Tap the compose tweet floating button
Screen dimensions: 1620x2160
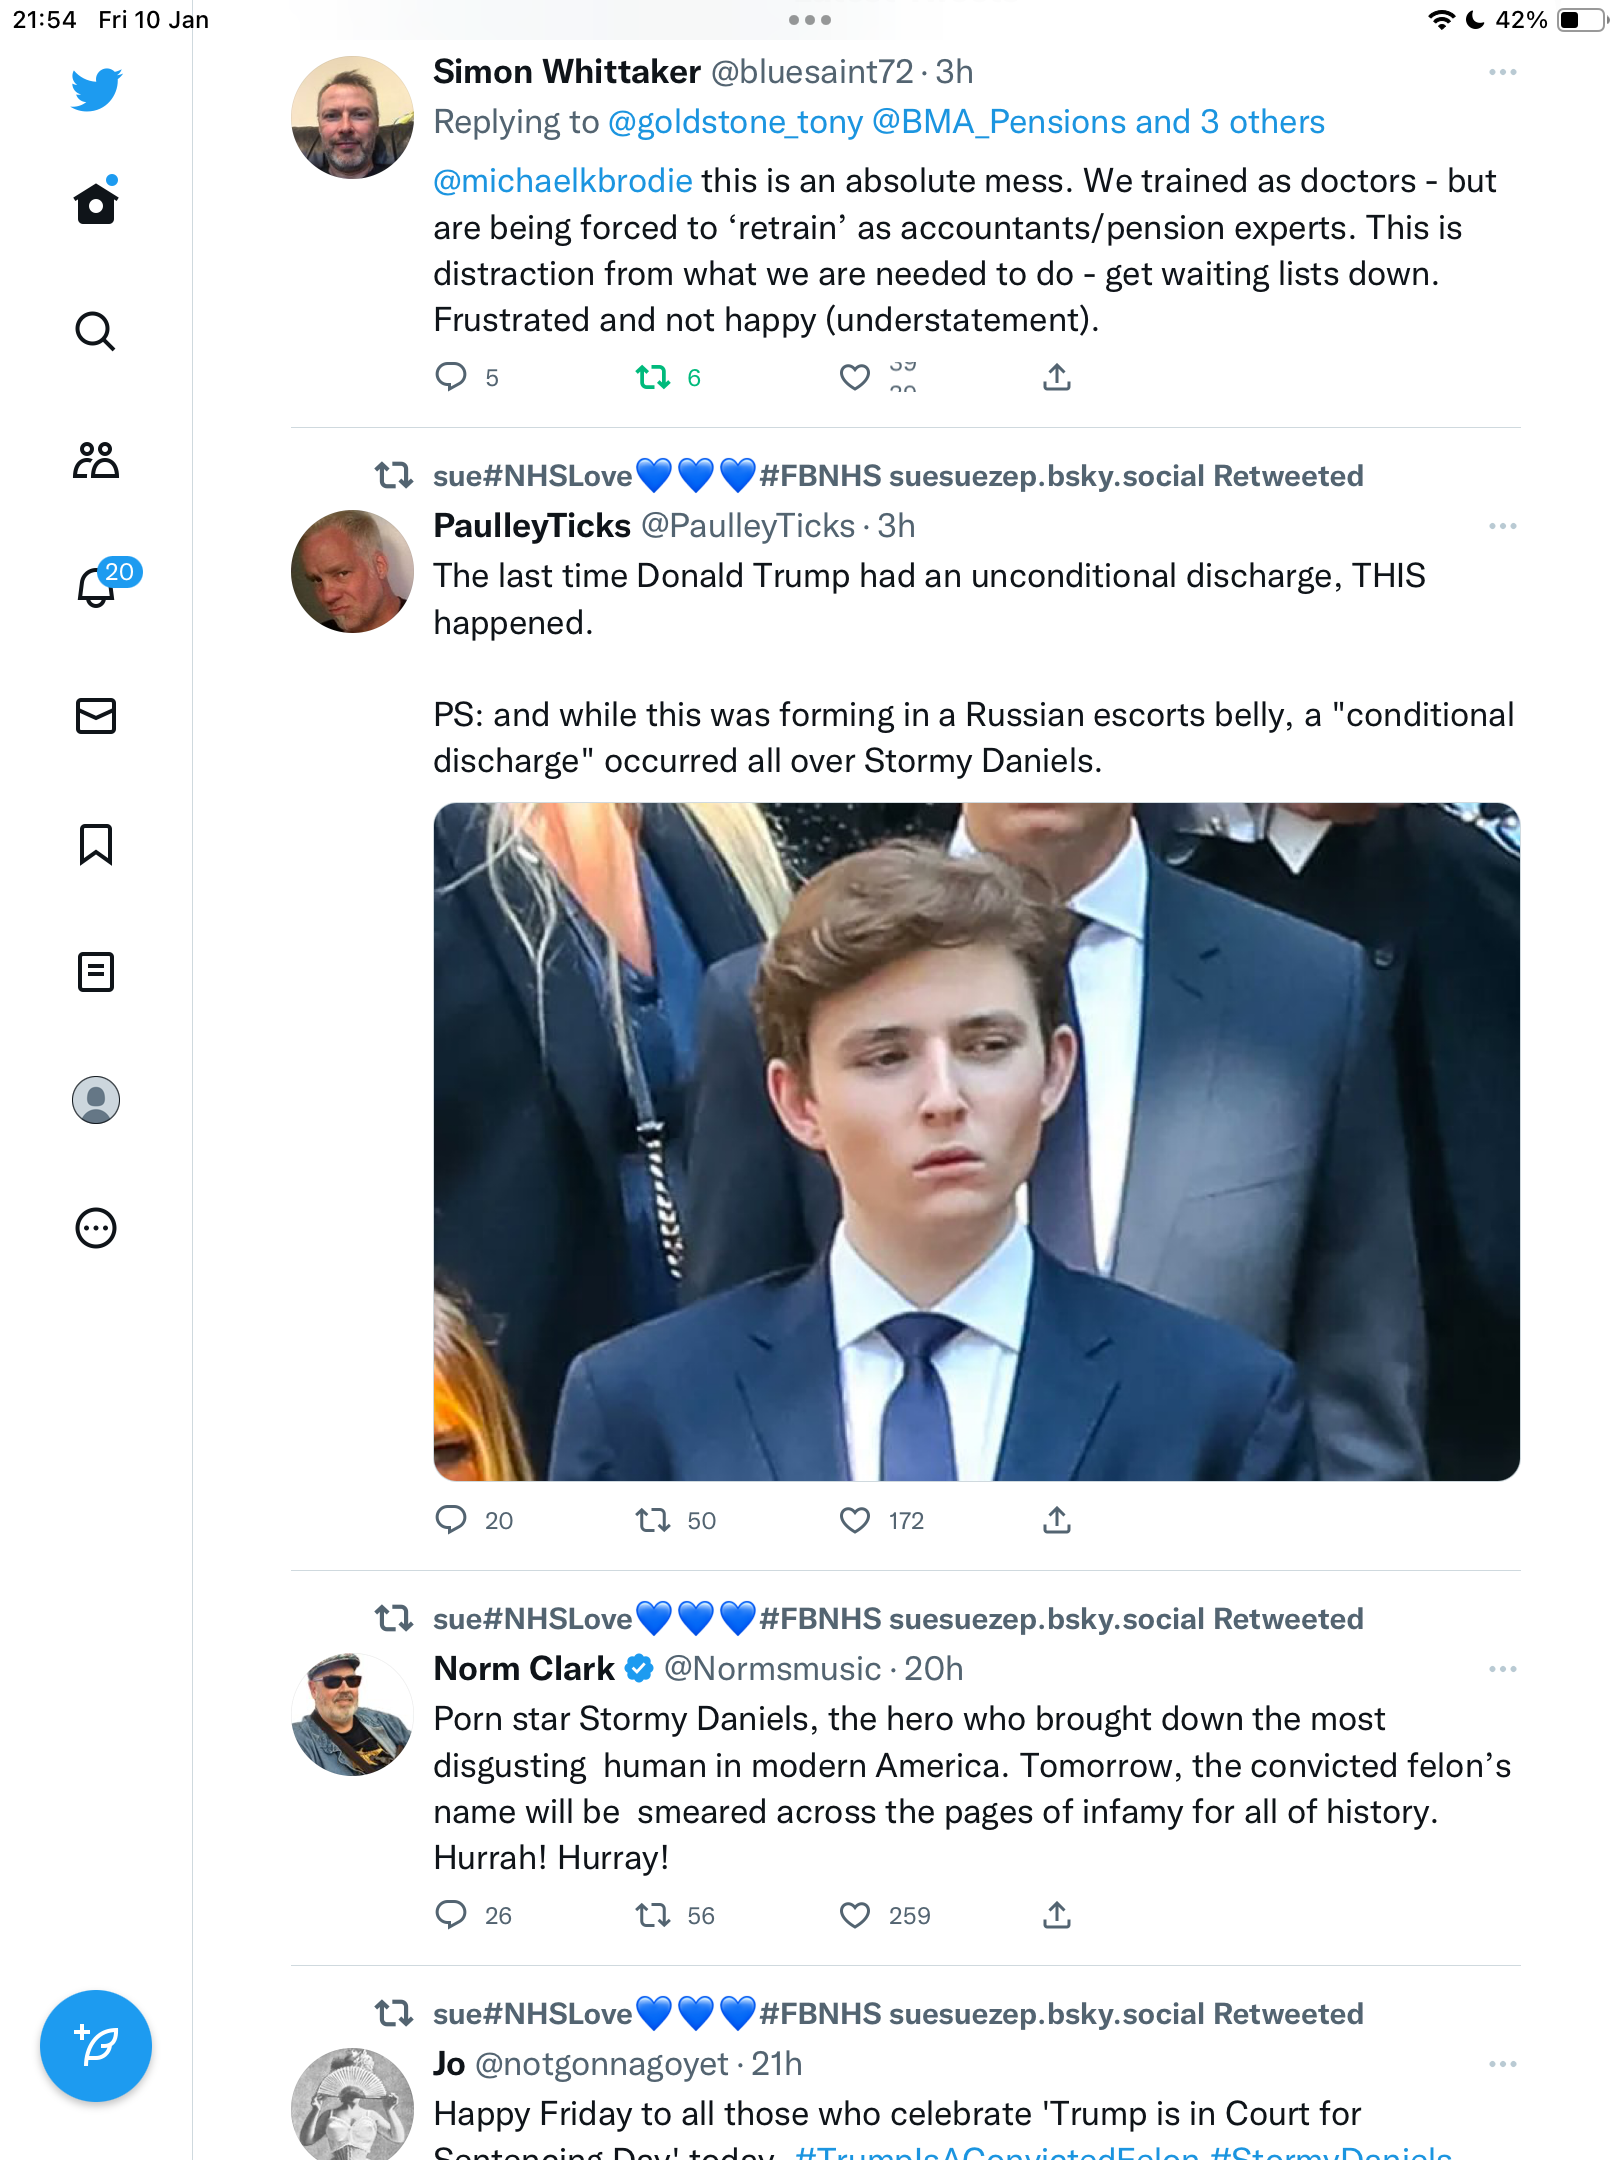tap(96, 2046)
